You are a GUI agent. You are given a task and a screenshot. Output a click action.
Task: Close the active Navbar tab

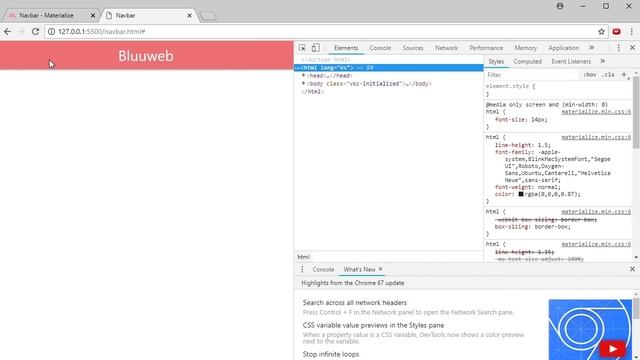(189, 16)
